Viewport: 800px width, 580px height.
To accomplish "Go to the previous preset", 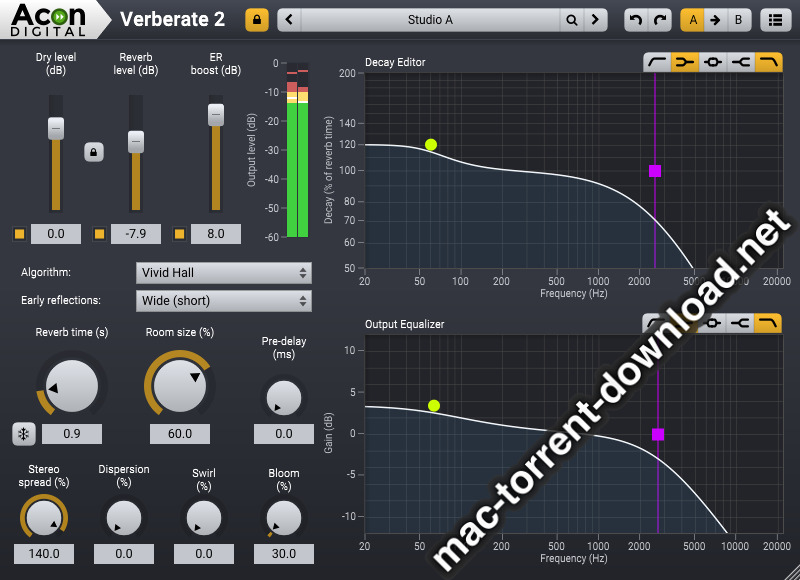I will tap(289, 20).
